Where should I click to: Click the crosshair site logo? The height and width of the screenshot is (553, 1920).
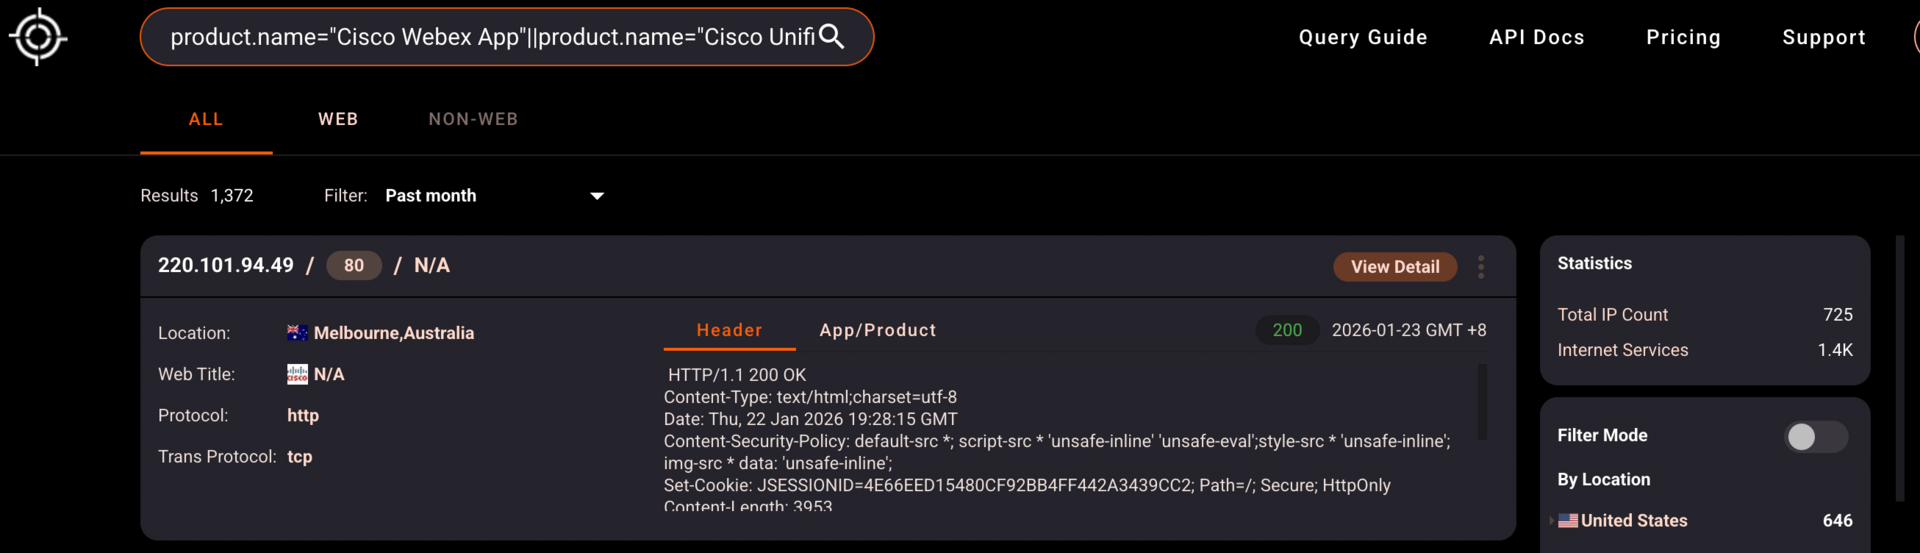tap(38, 37)
